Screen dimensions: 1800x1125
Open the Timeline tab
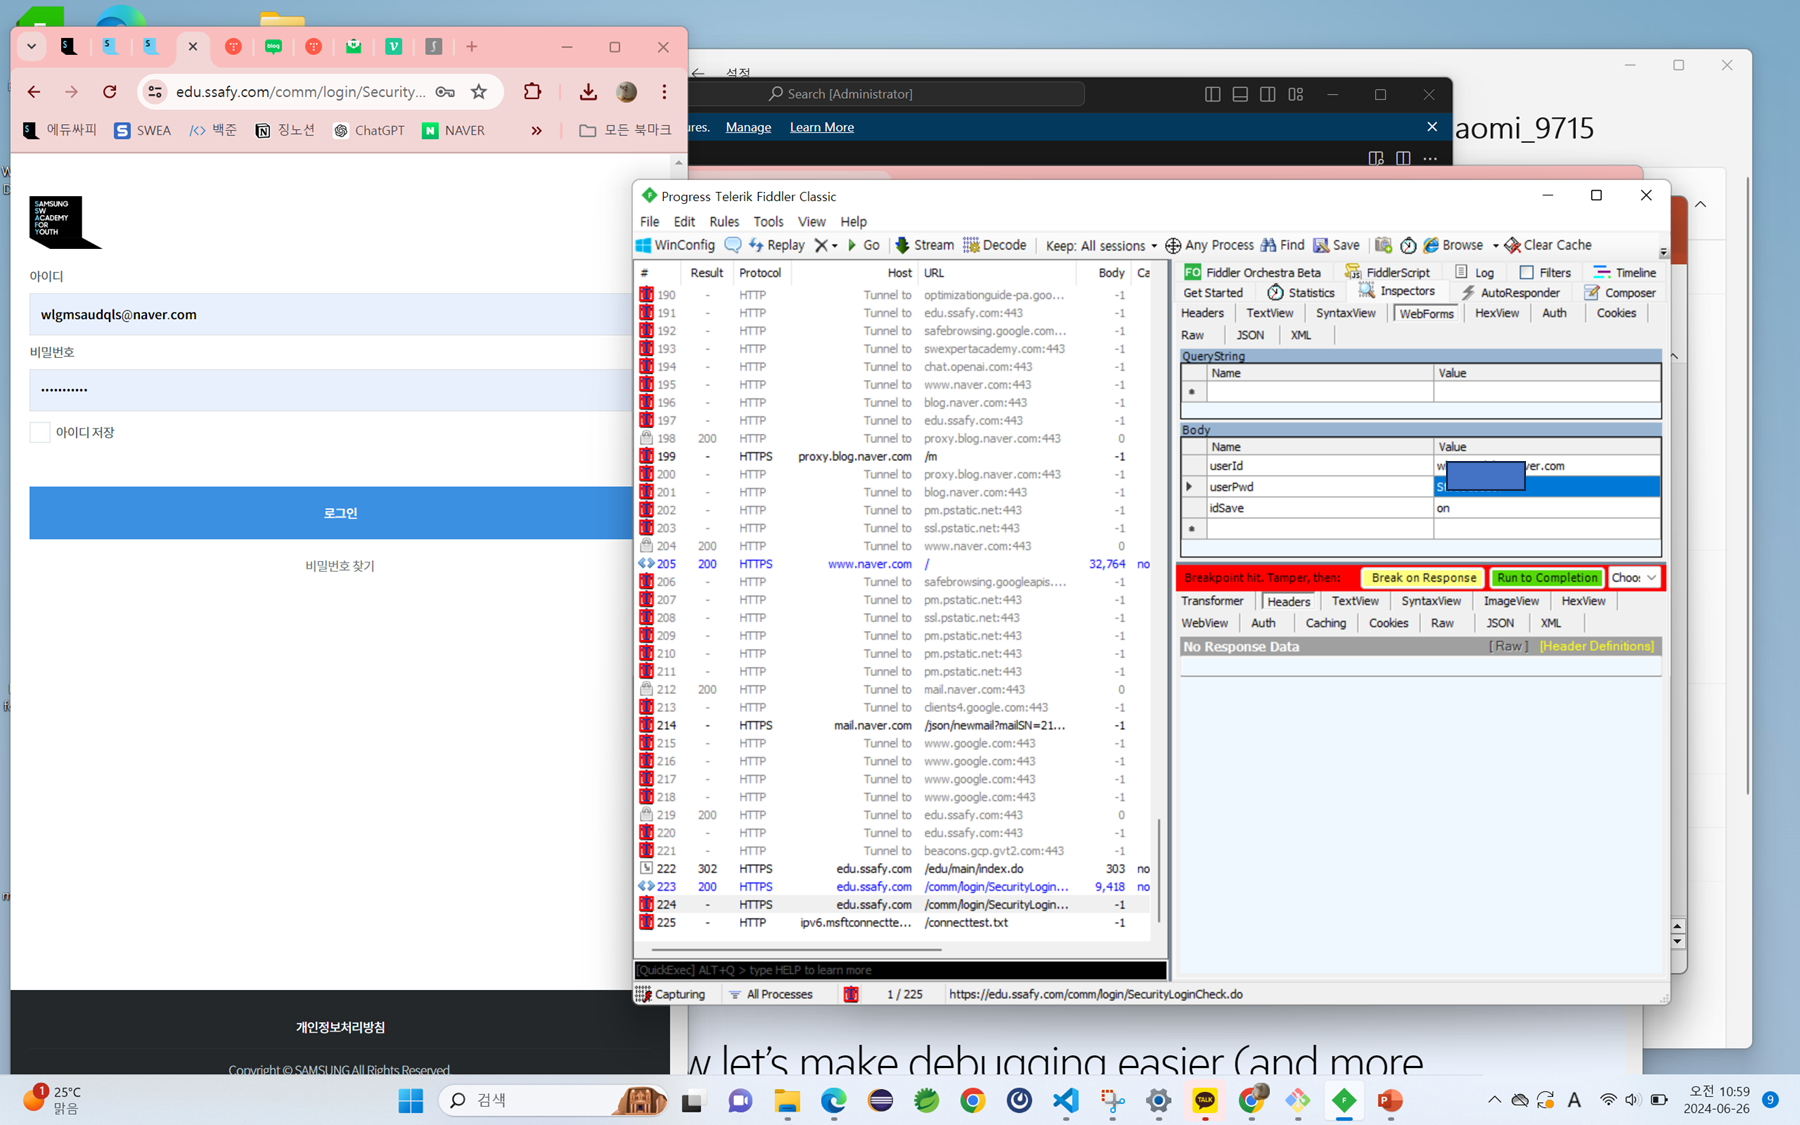click(1625, 272)
